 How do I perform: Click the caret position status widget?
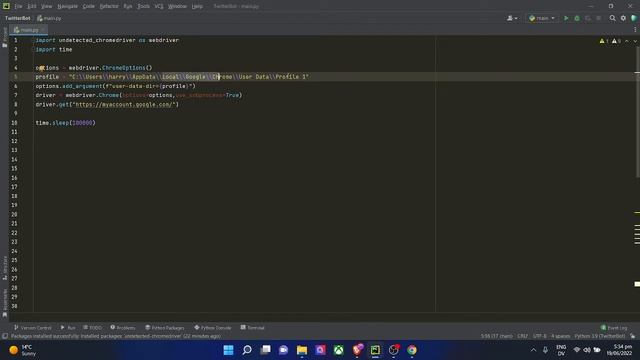coord(496,336)
